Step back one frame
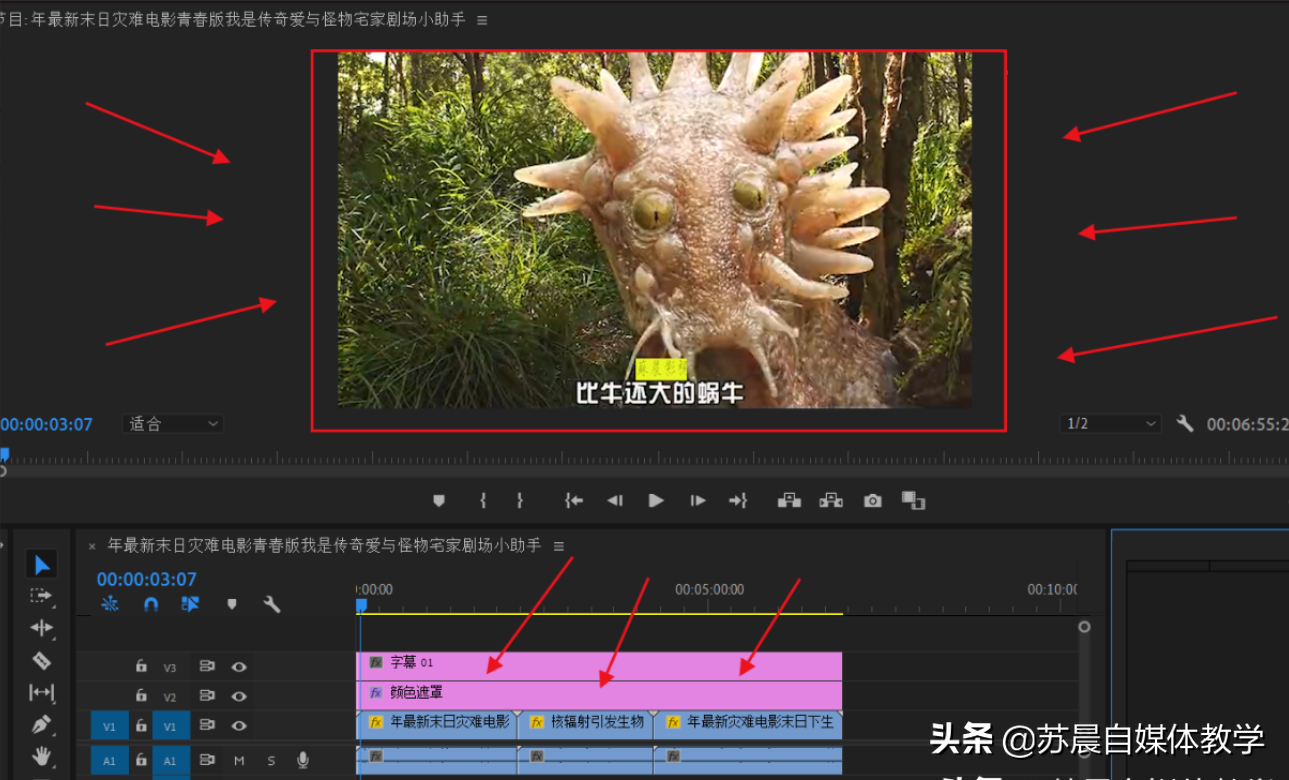 (x=615, y=501)
